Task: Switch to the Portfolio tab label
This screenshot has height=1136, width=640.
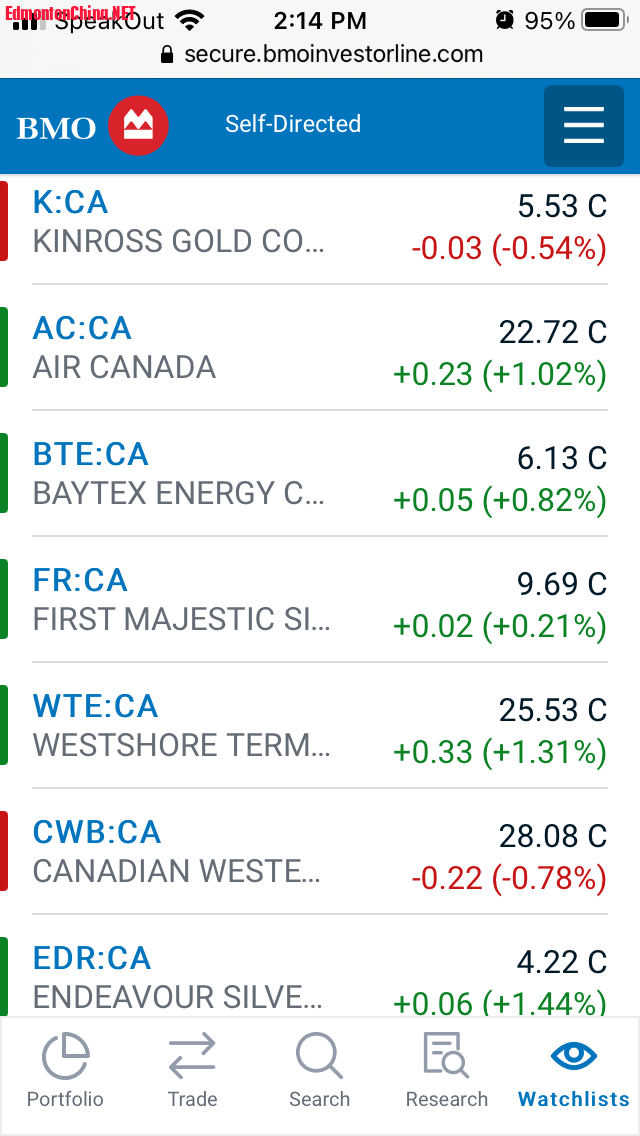Action: (65, 1099)
